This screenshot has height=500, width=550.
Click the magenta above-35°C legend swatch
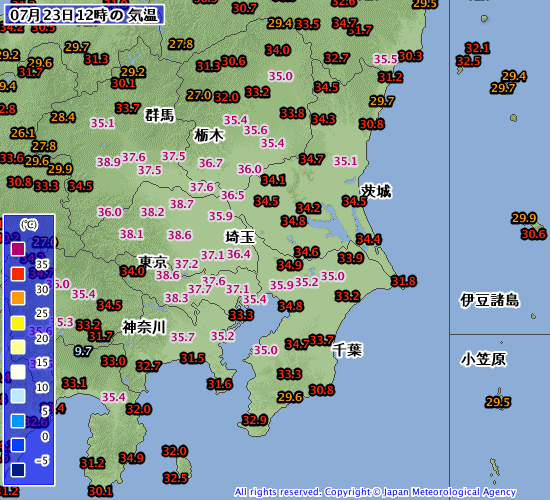(x=18, y=249)
